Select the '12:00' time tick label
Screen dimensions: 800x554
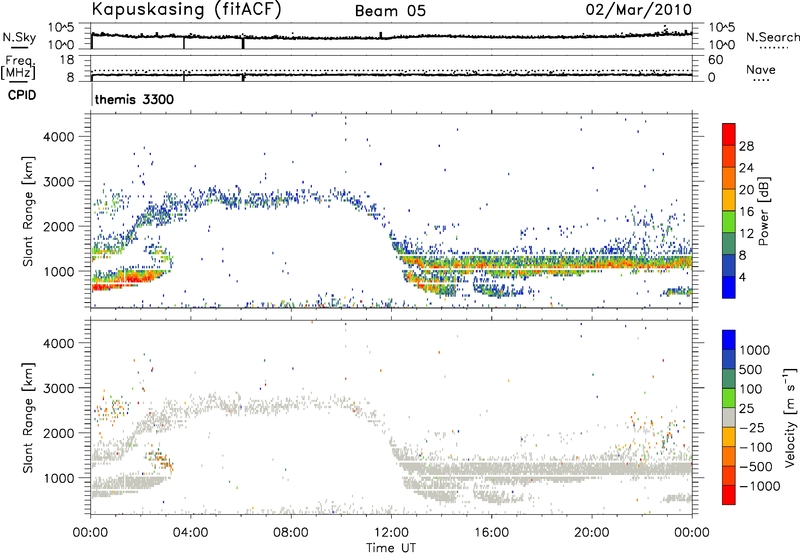click(391, 533)
